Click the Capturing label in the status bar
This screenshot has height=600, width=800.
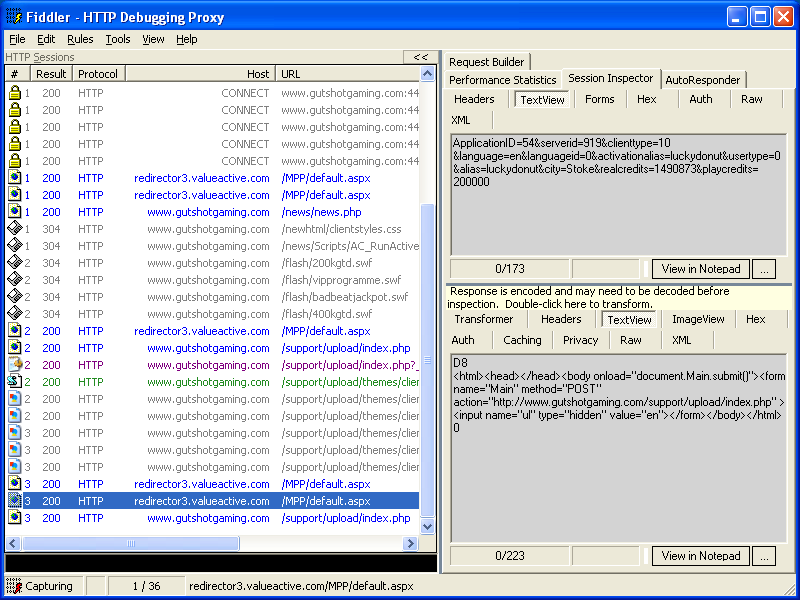click(x=49, y=586)
